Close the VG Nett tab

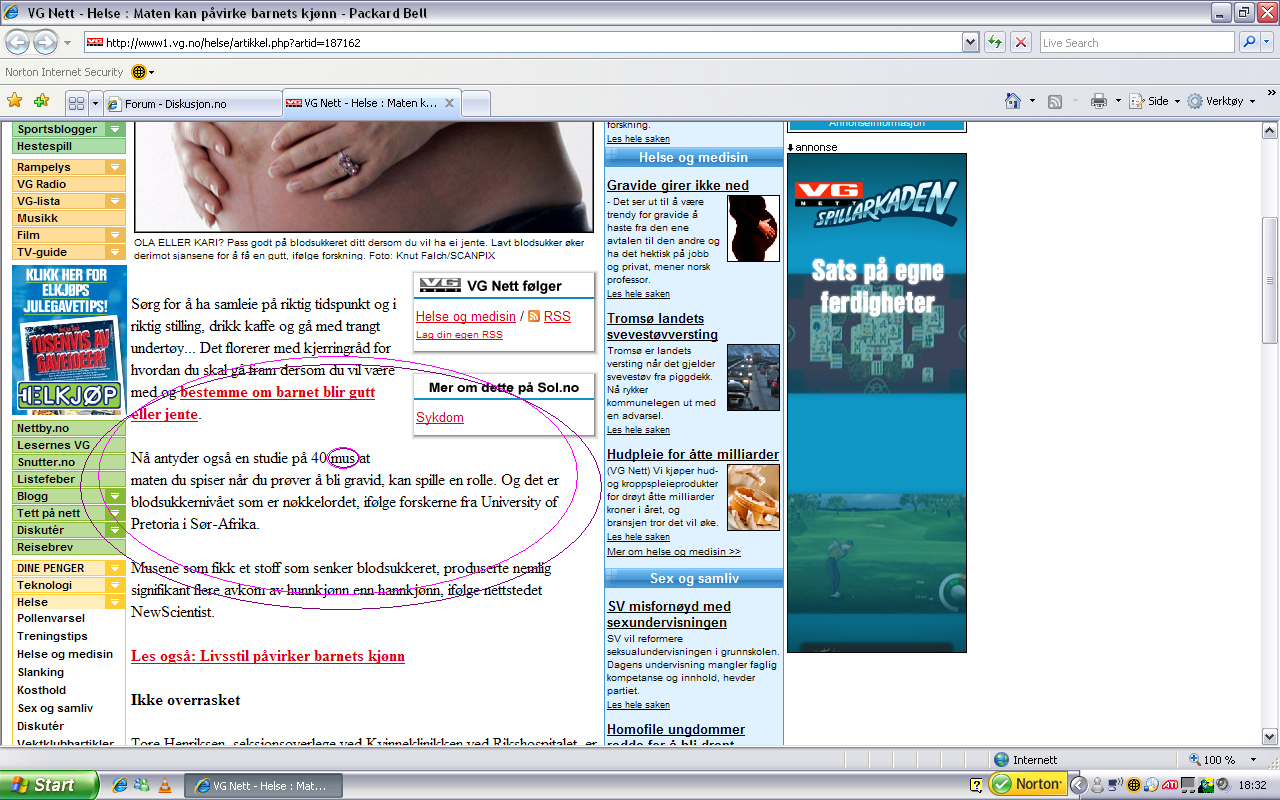click(450, 103)
